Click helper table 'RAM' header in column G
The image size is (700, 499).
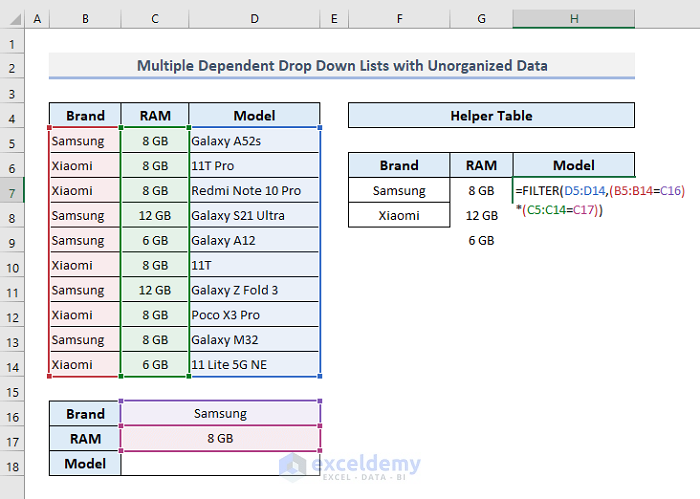point(481,165)
